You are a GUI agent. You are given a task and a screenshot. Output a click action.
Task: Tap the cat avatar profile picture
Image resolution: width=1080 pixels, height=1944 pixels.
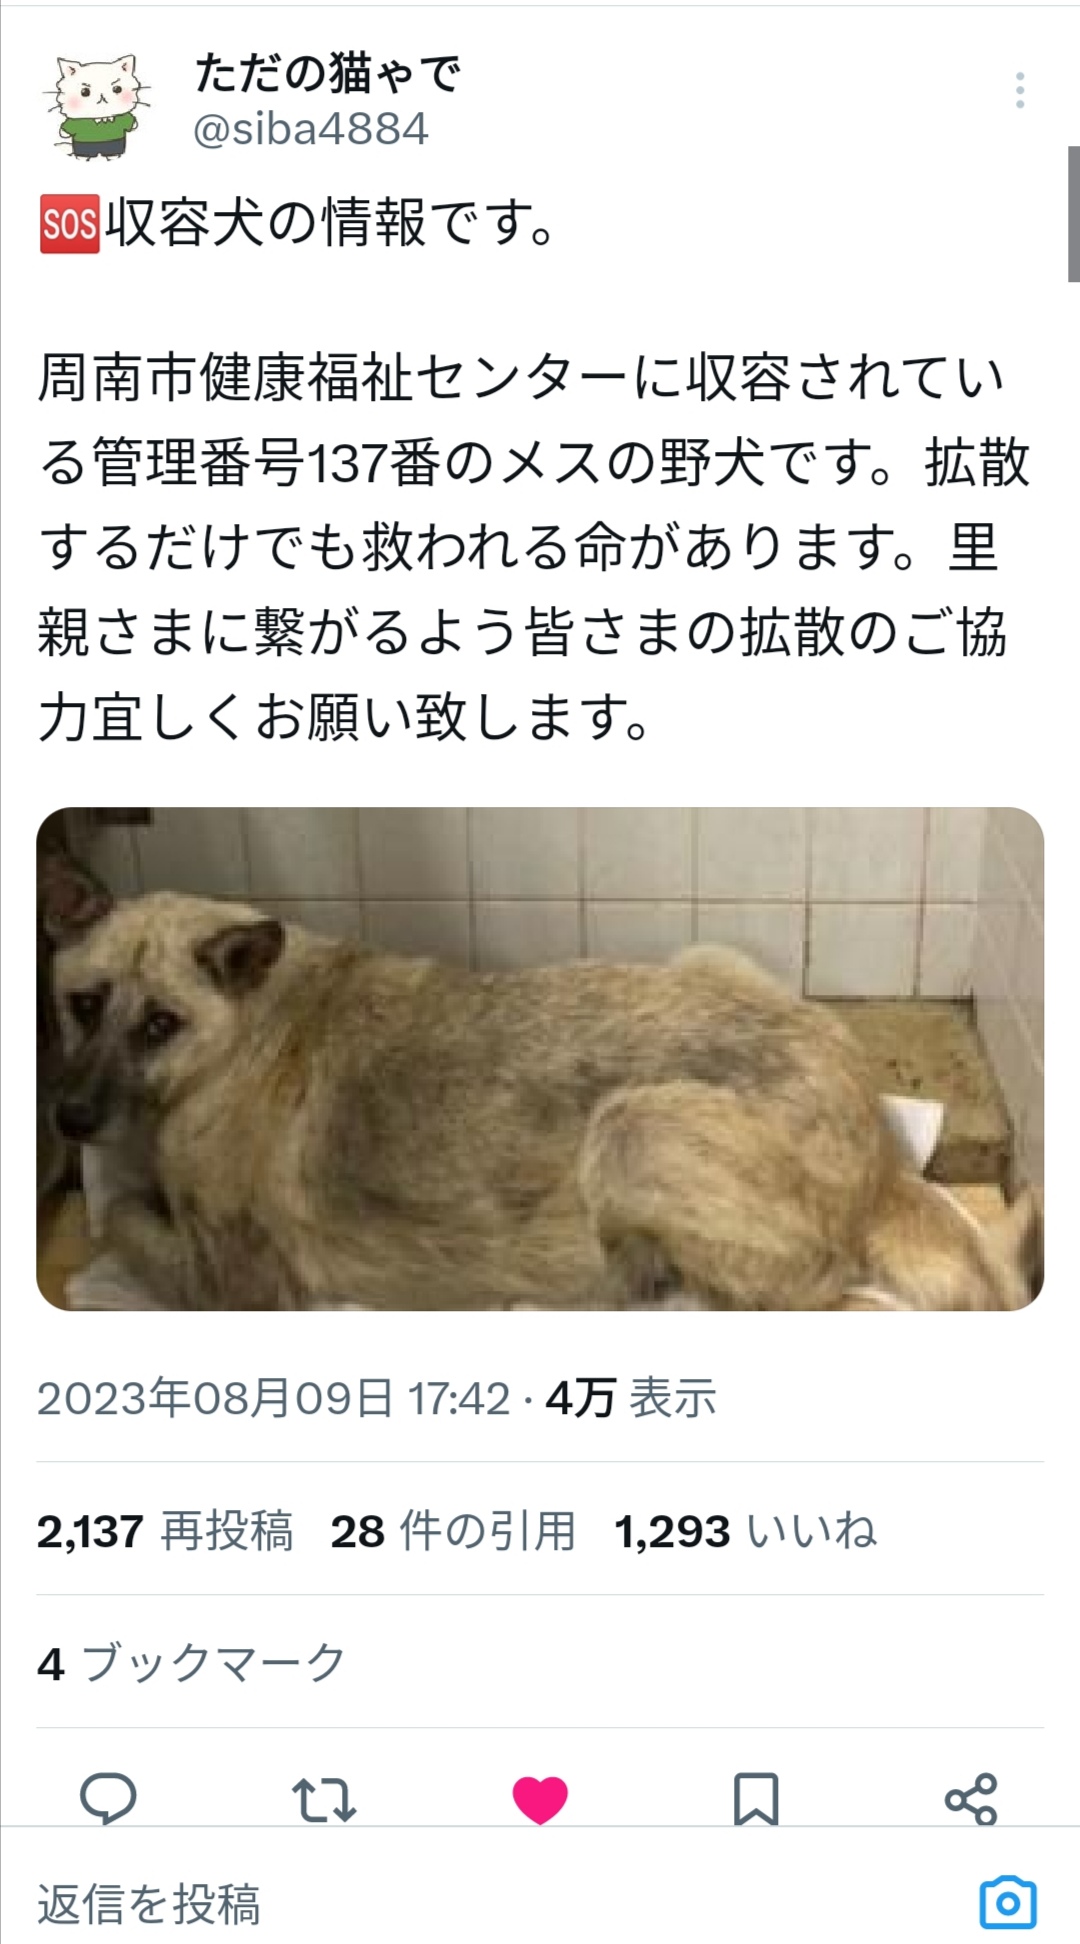pos(96,105)
